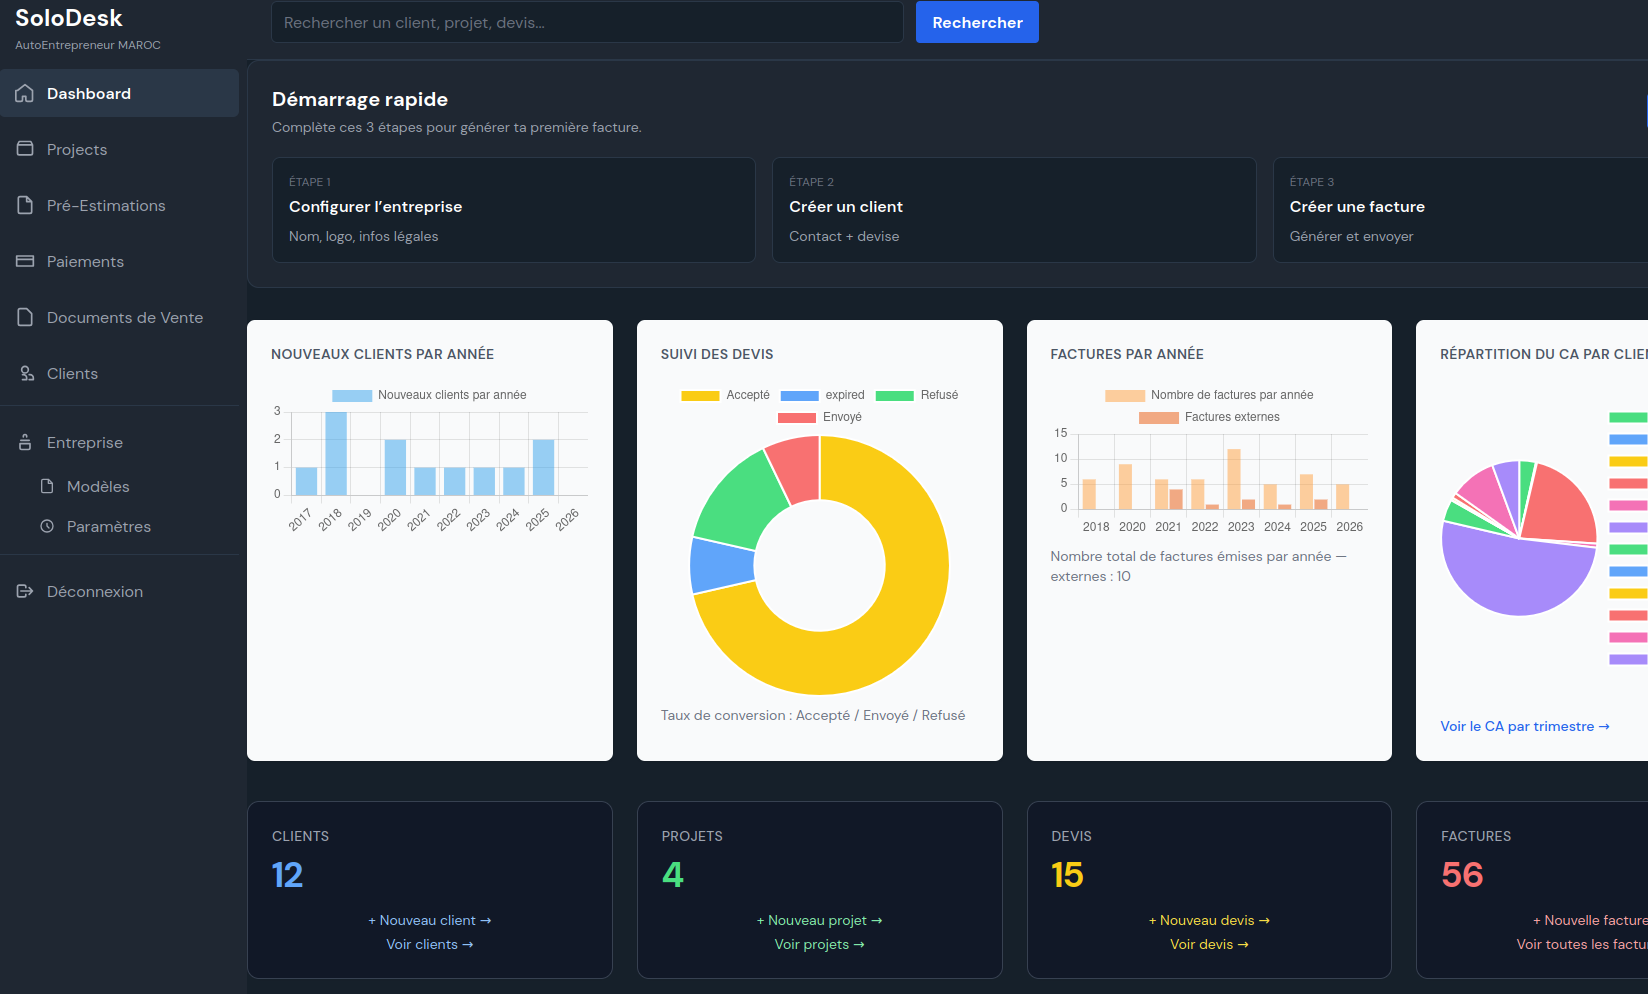Toggle the Refusé legend item
This screenshot has width=1648, height=994.
coord(917,395)
